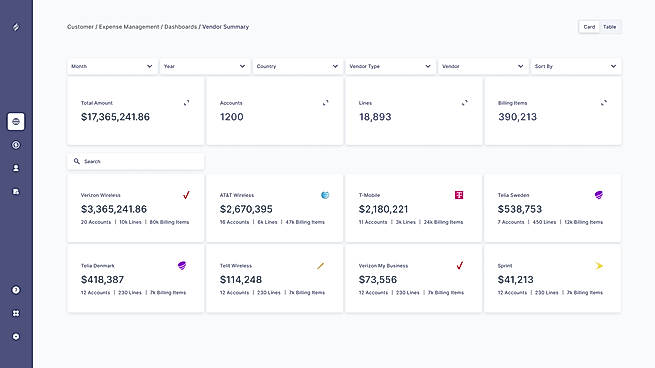Click the search magnifier icon
Screen dimensions: 655x368
click(76, 161)
